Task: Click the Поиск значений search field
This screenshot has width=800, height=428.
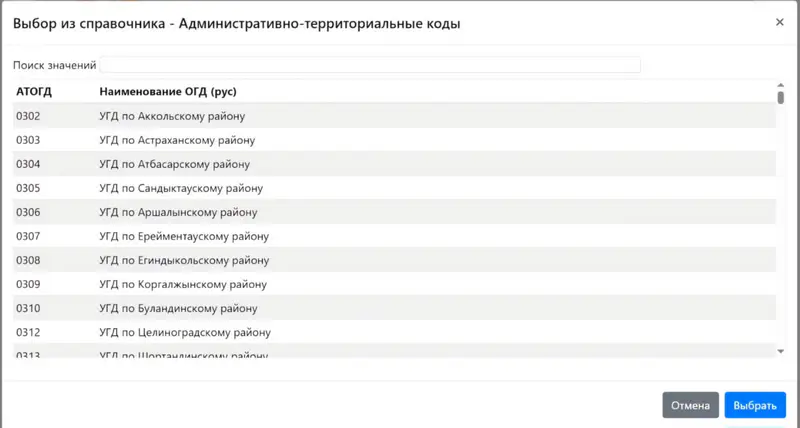Action: pos(370,65)
